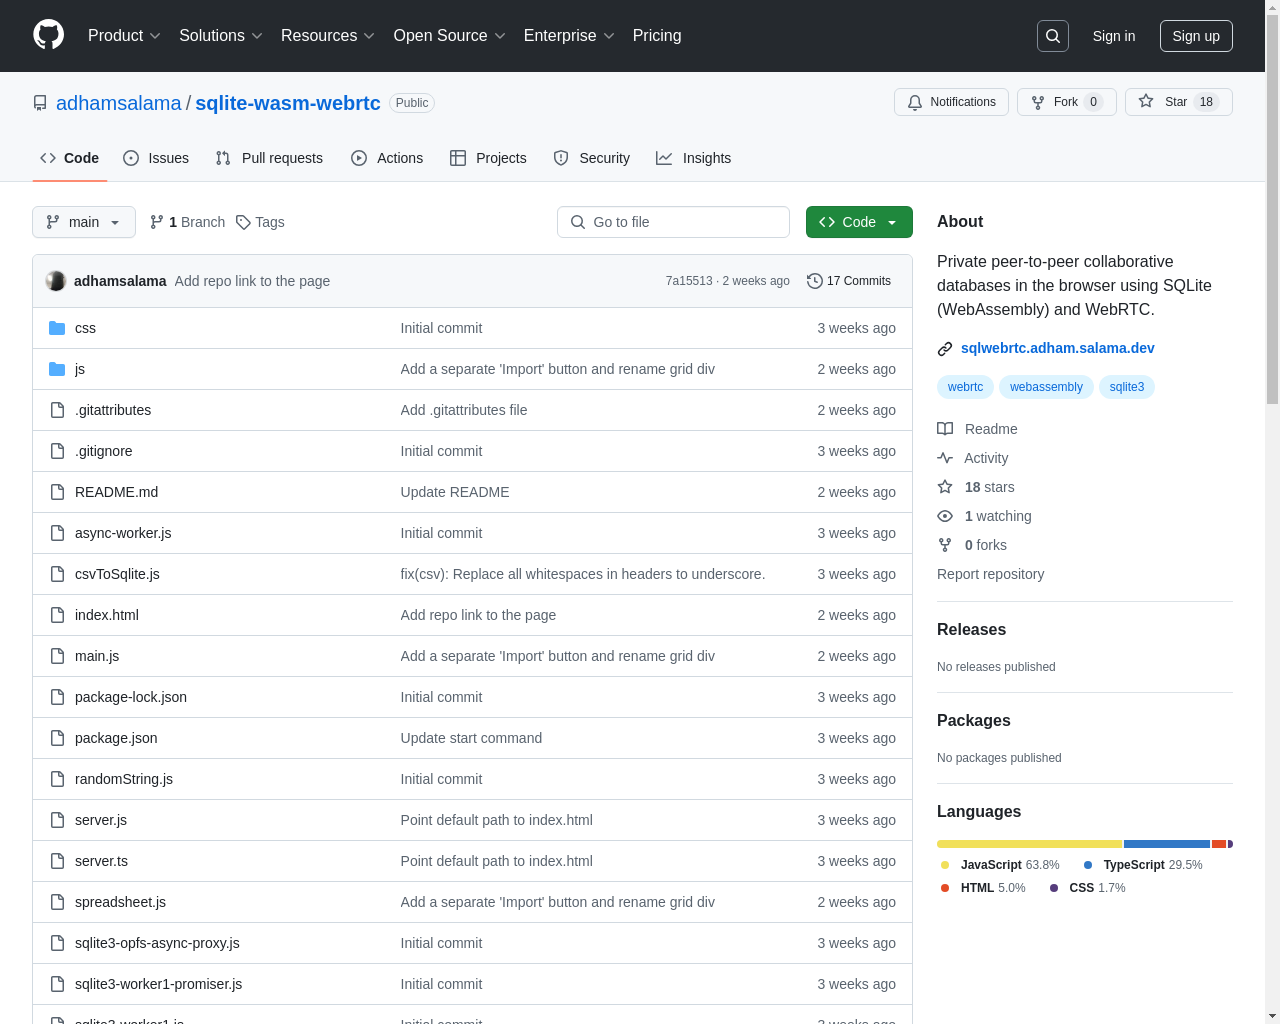
Task: Open the sqlite-wasm-webrtc repository link
Action: [288, 103]
